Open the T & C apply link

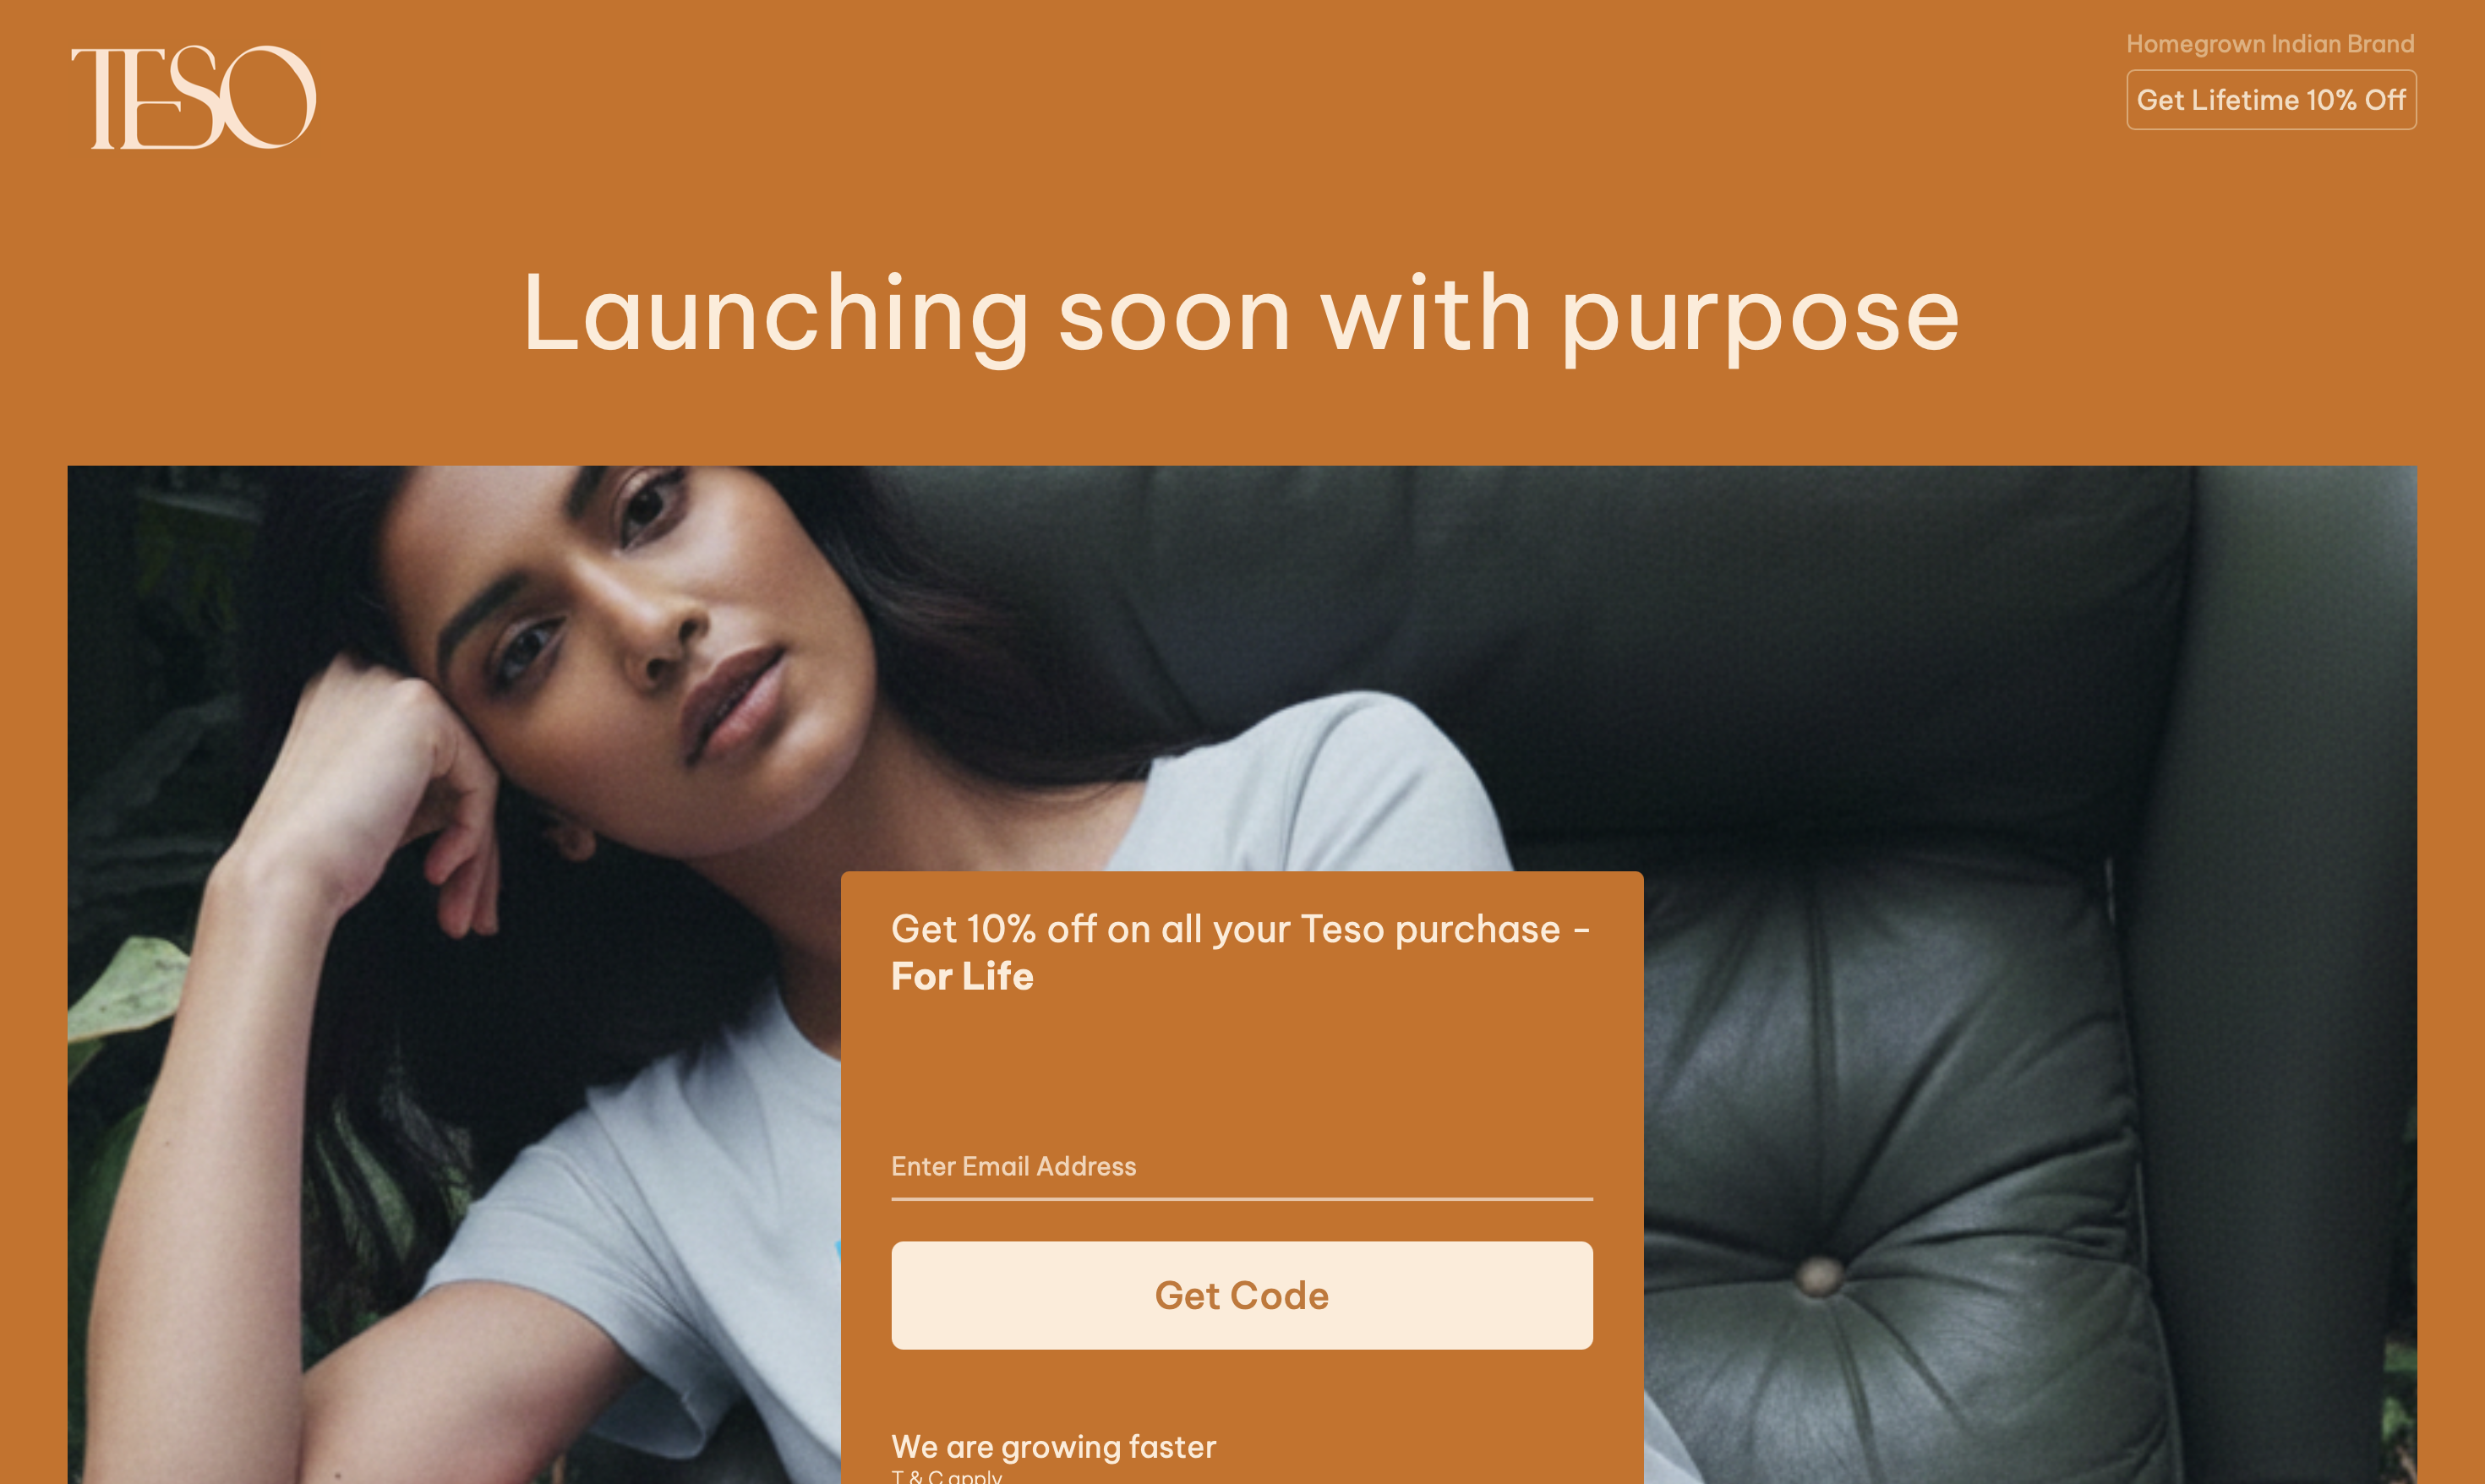point(947,1475)
